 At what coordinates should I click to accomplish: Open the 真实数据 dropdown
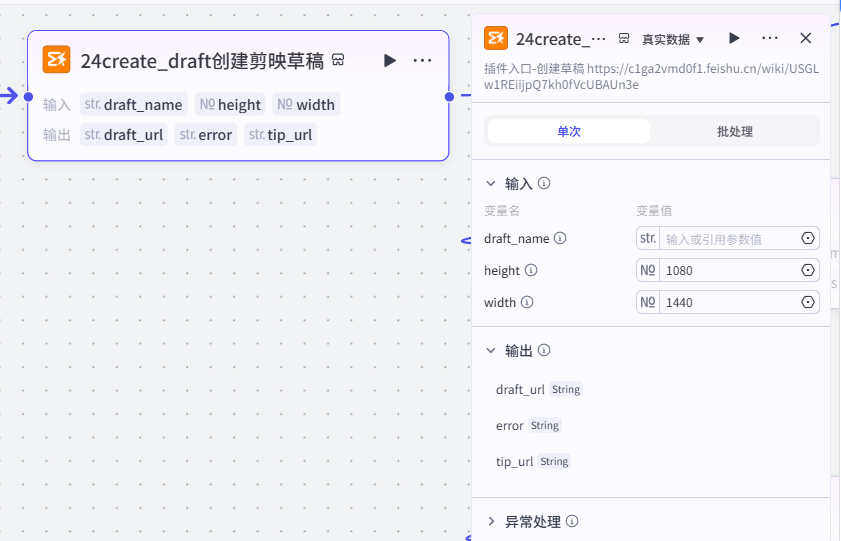pyautogui.click(x=673, y=39)
